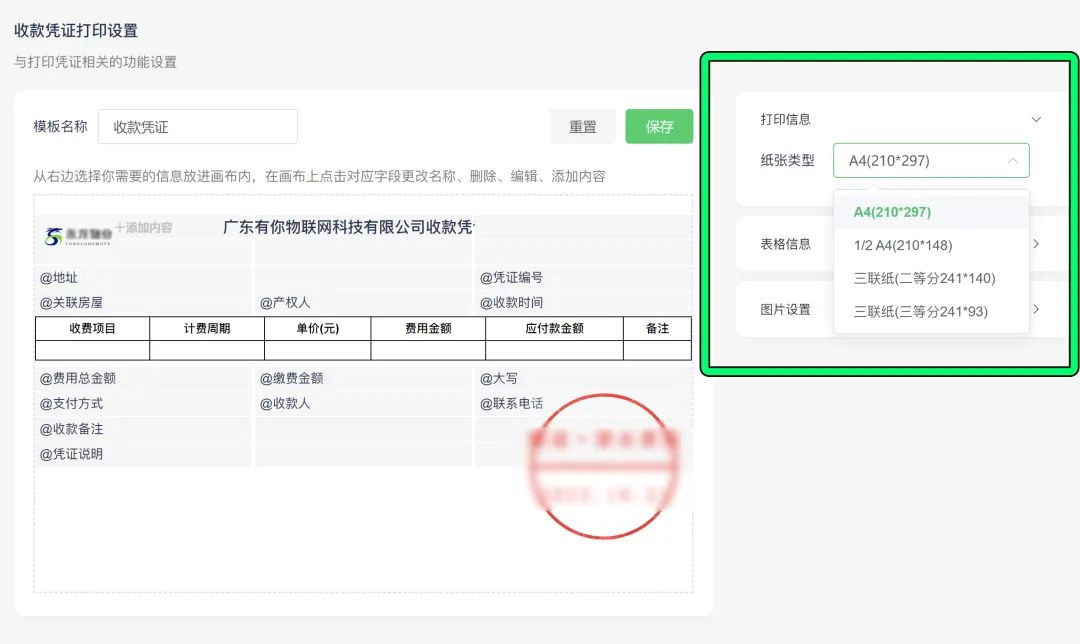Click the @联系电话 field
The image size is (1080, 644).
[x=511, y=403]
